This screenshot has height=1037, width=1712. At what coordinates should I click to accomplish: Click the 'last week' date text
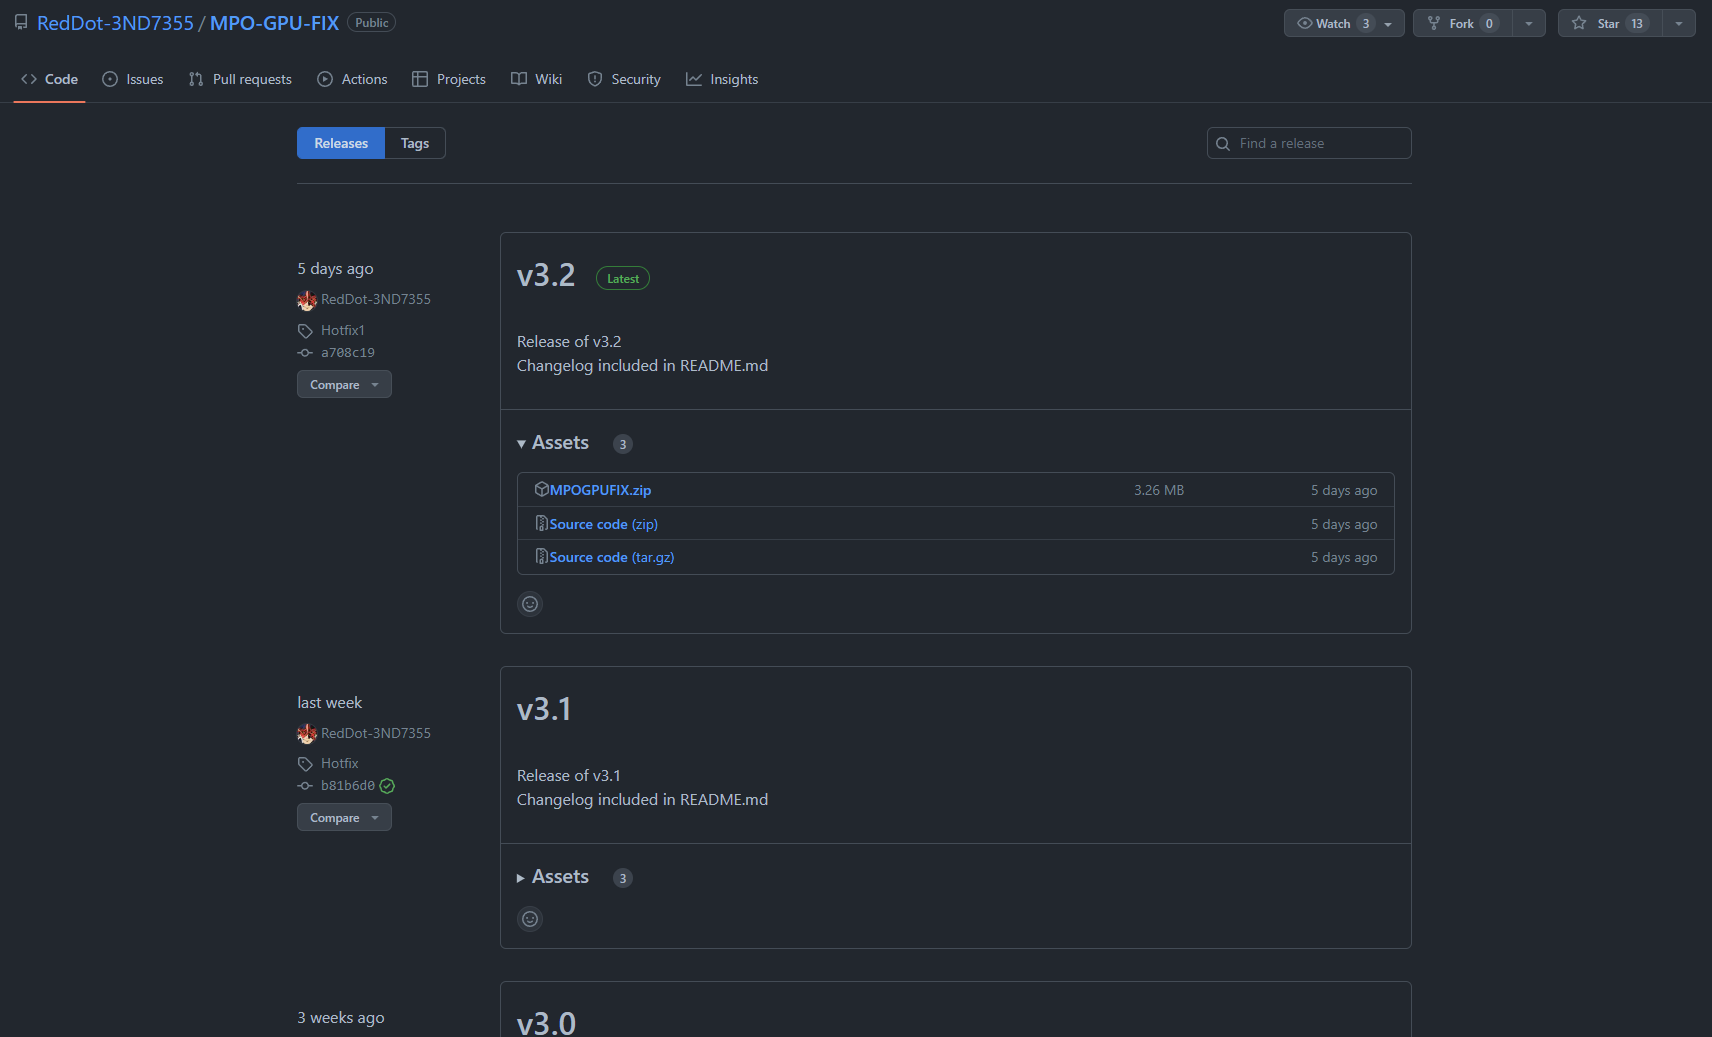tap(330, 703)
